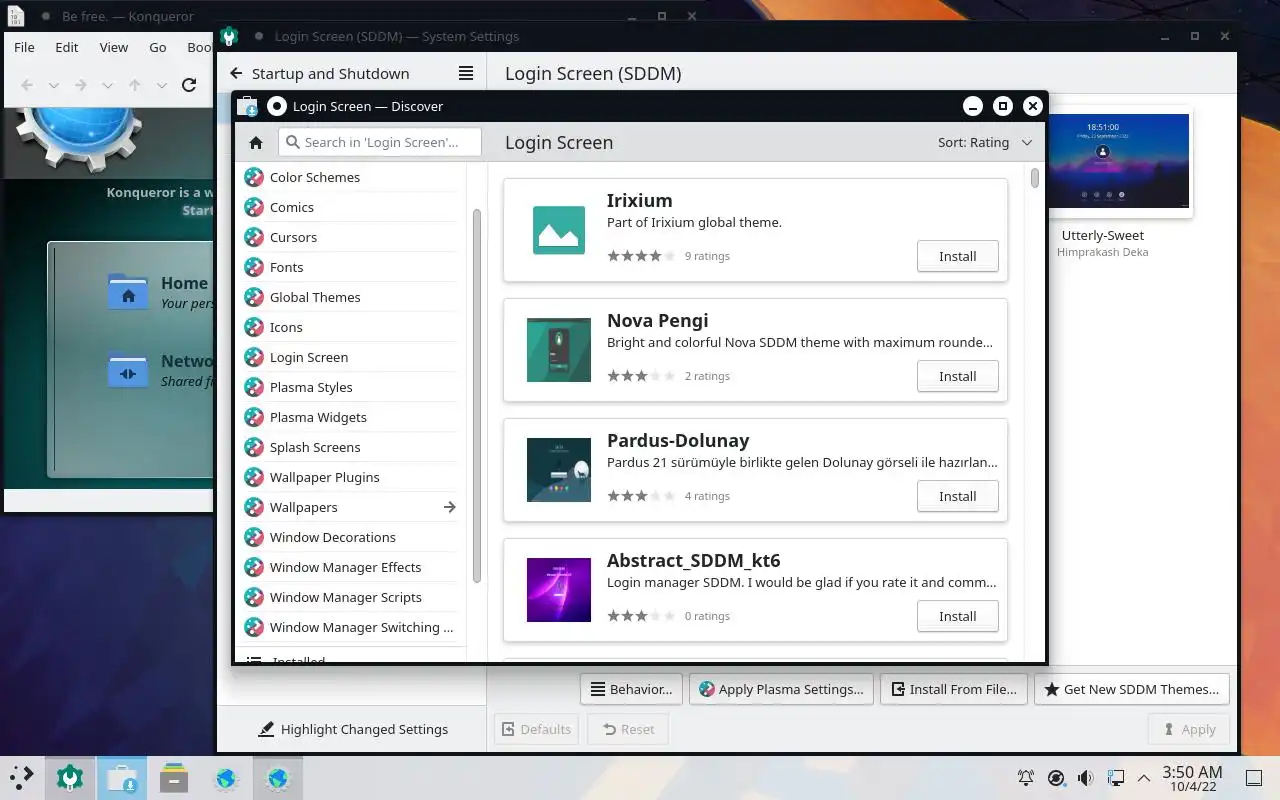Open the Home folder icon in Konqueror
Screen dimensions: 1280x800
click(128, 293)
